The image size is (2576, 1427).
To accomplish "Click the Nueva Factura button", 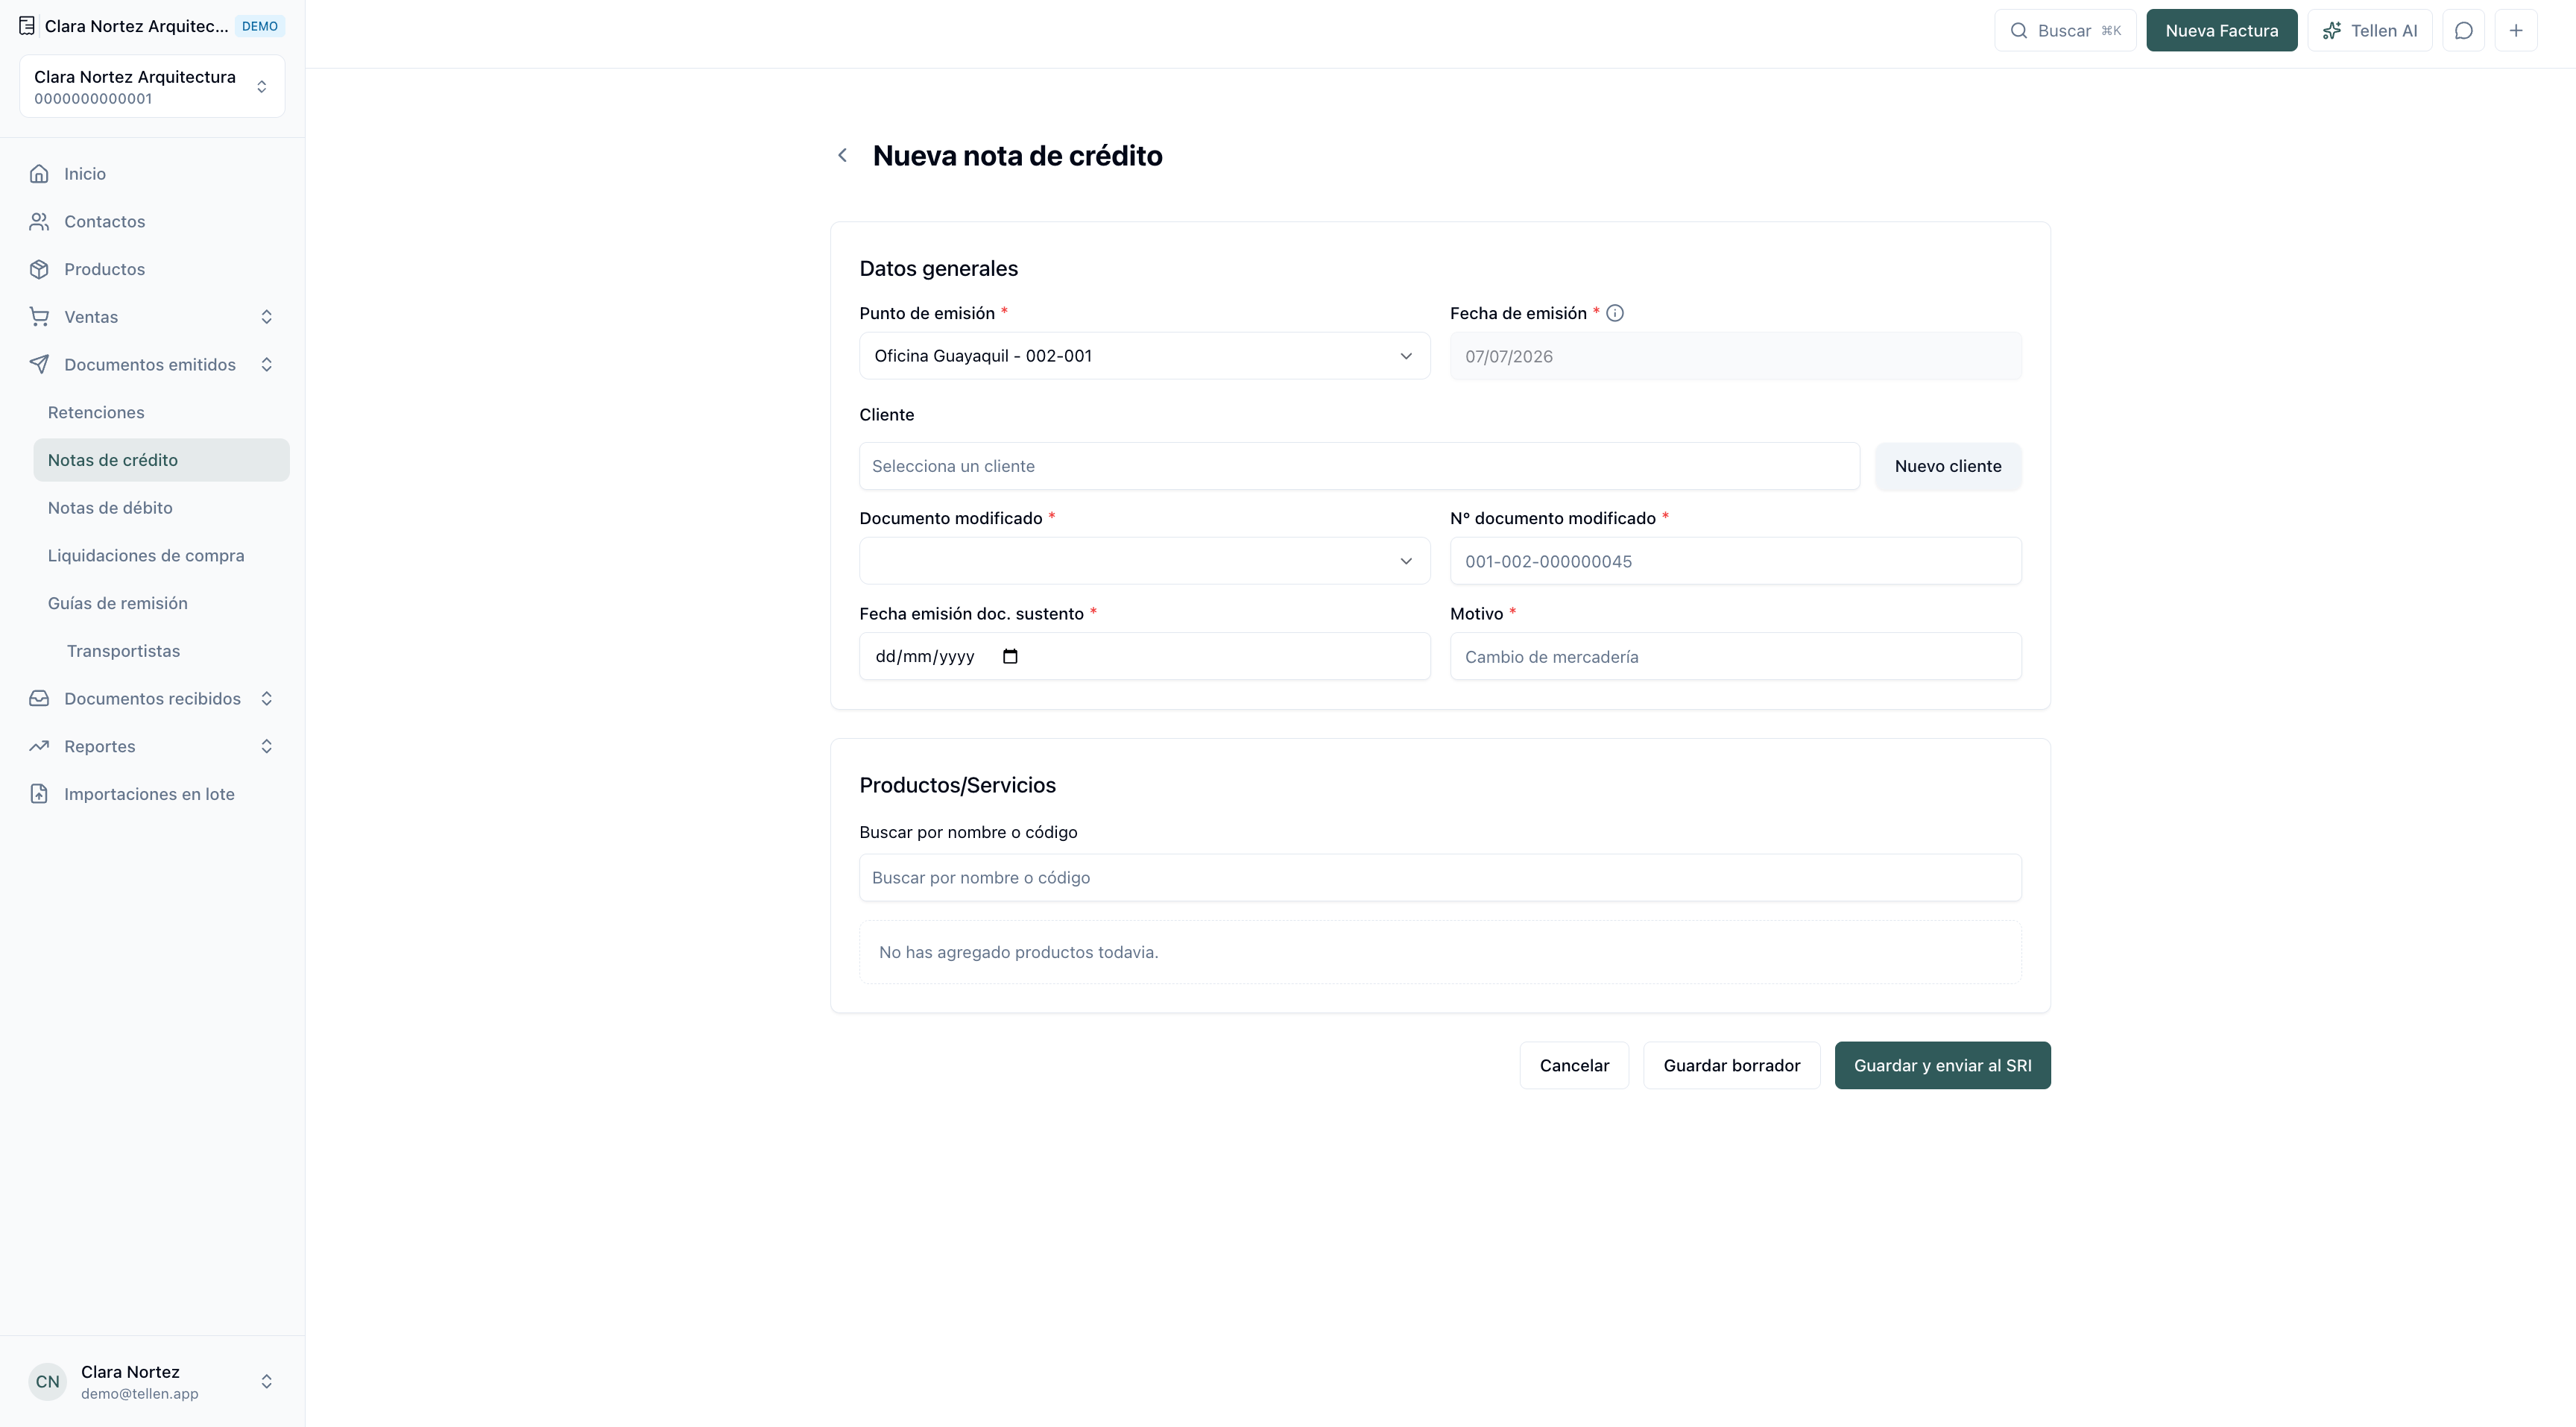I will point(2221,30).
